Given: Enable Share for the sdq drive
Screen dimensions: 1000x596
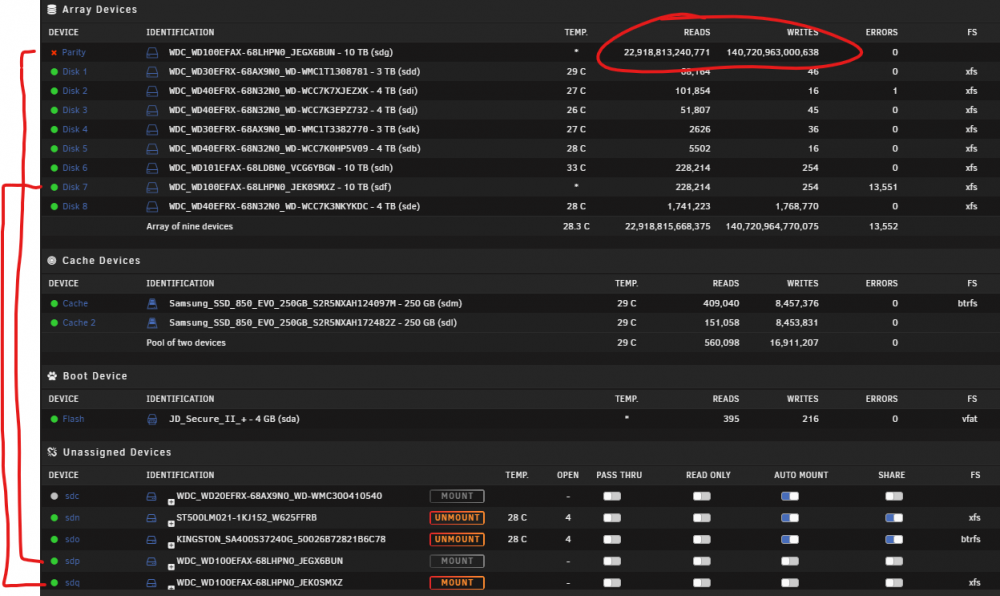Looking at the screenshot, I should (x=893, y=583).
